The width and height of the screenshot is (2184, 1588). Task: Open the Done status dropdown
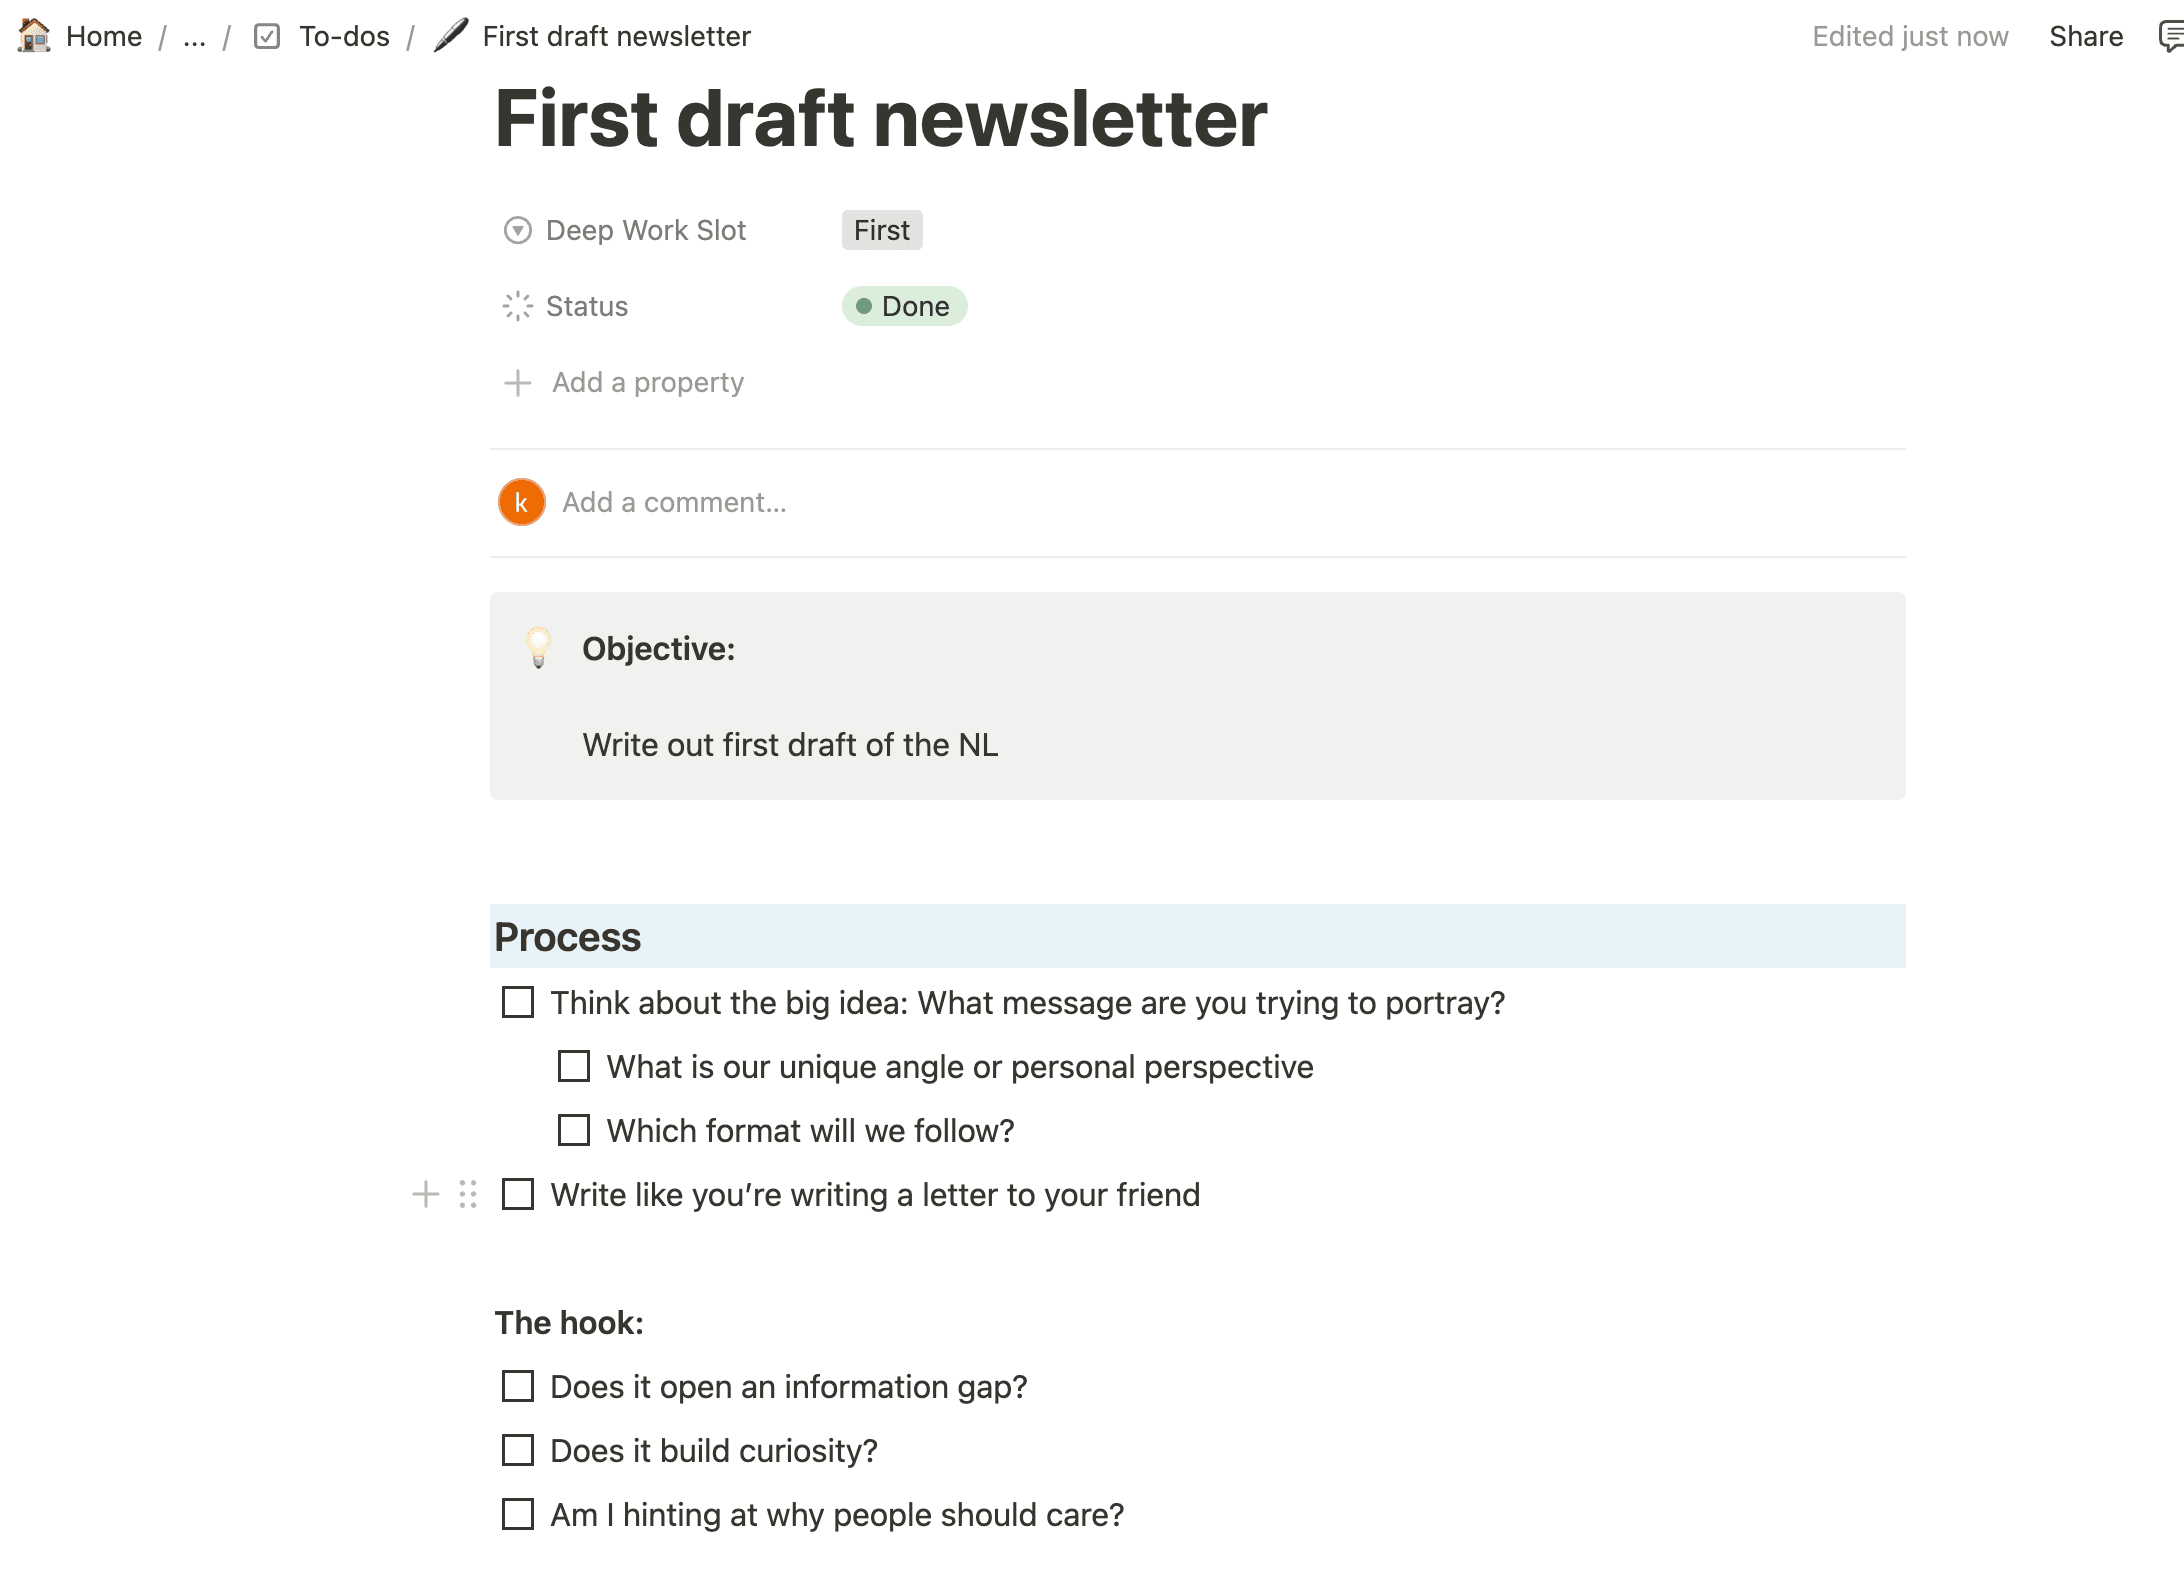[904, 306]
